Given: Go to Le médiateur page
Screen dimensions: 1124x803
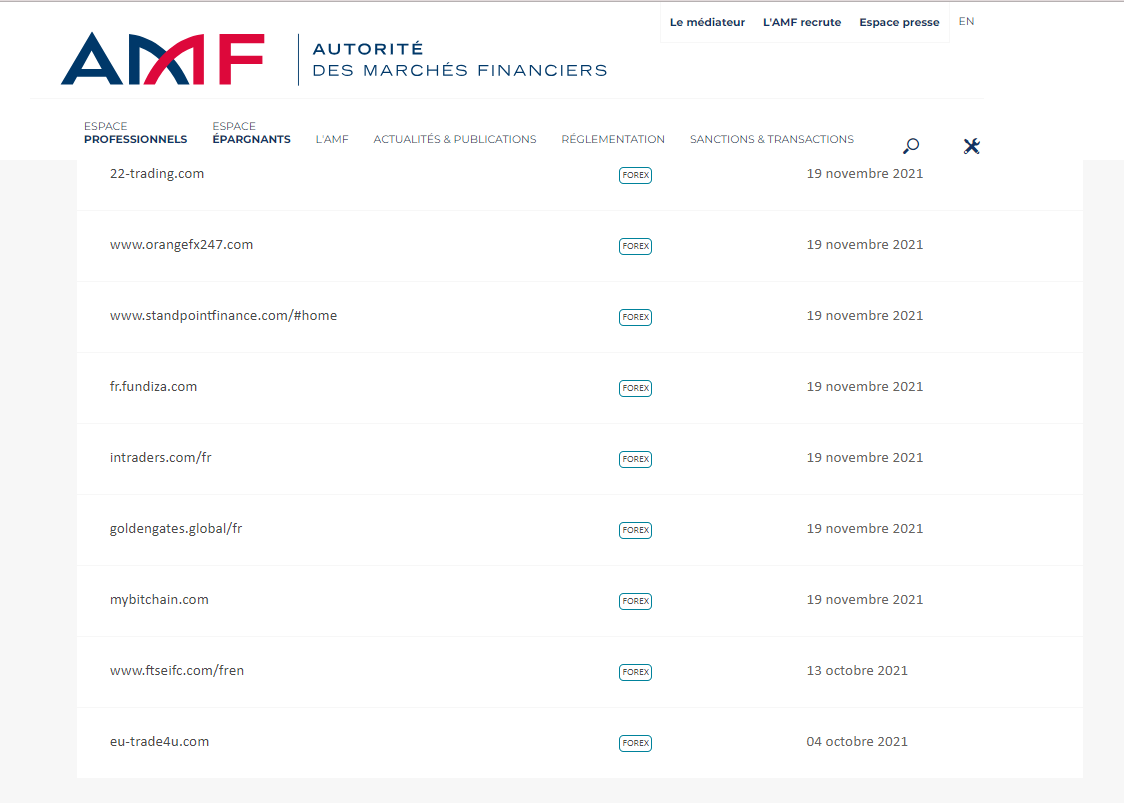Looking at the screenshot, I should click(707, 22).
